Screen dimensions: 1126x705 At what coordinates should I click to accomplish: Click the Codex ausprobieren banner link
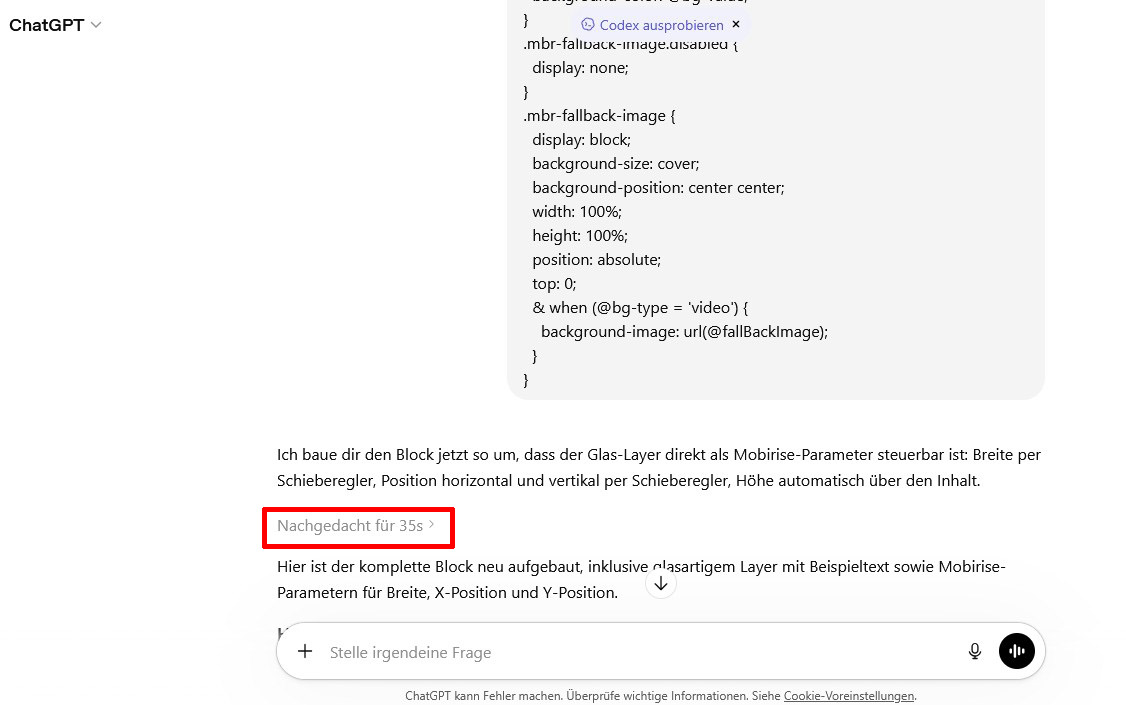coord(661,25)
